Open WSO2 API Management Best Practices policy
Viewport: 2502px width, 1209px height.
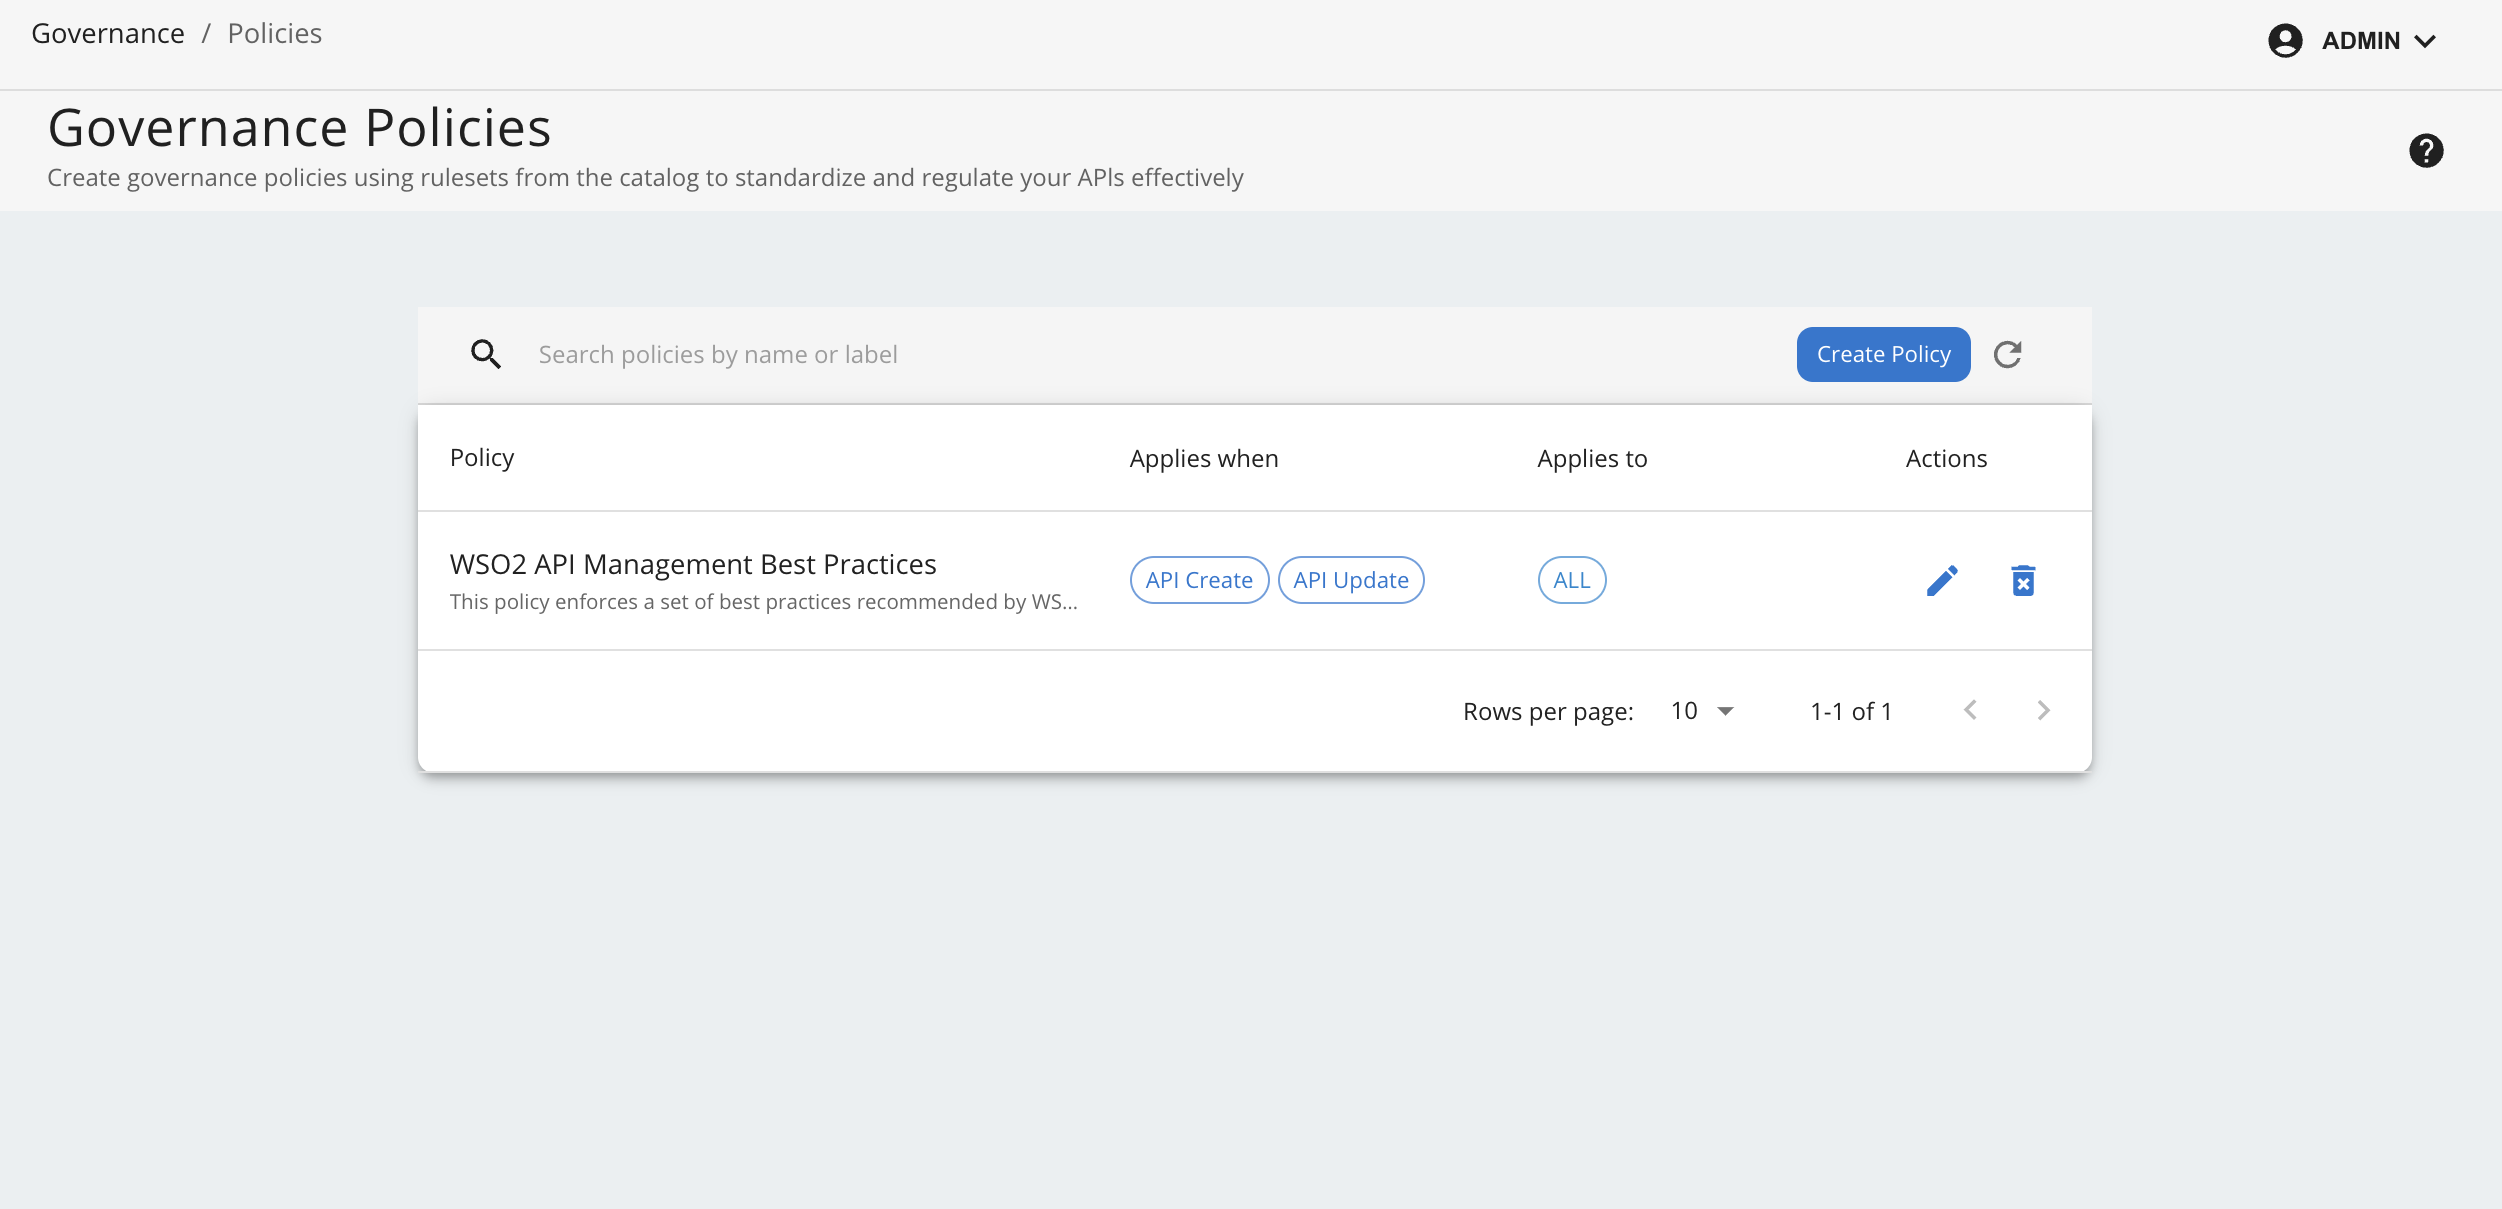tap(692, 565)
